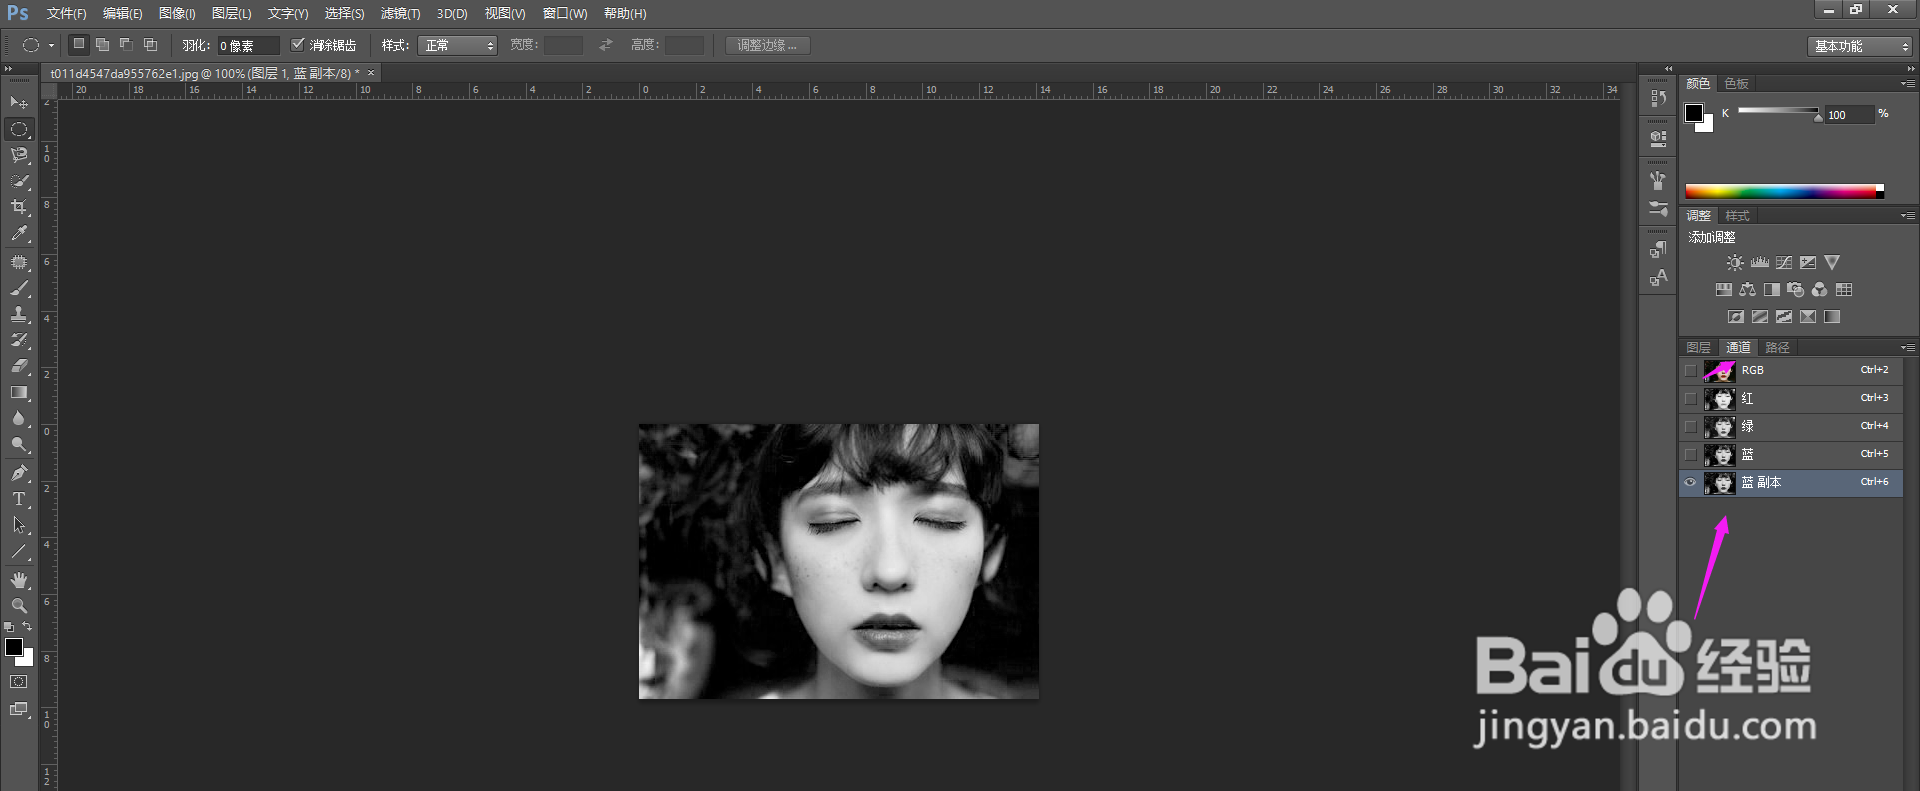Select the Path Selection tool
Viewport: 1920px width, 791px height.
coord(19,525)
